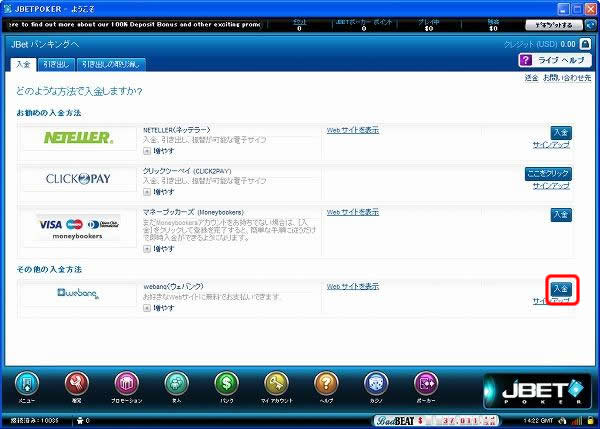Image resolution: width=600 pixels, height=429 pixels.
Task: Click the ここをクリック button for CLICK2PAY
Action: [x=548, y=174]
